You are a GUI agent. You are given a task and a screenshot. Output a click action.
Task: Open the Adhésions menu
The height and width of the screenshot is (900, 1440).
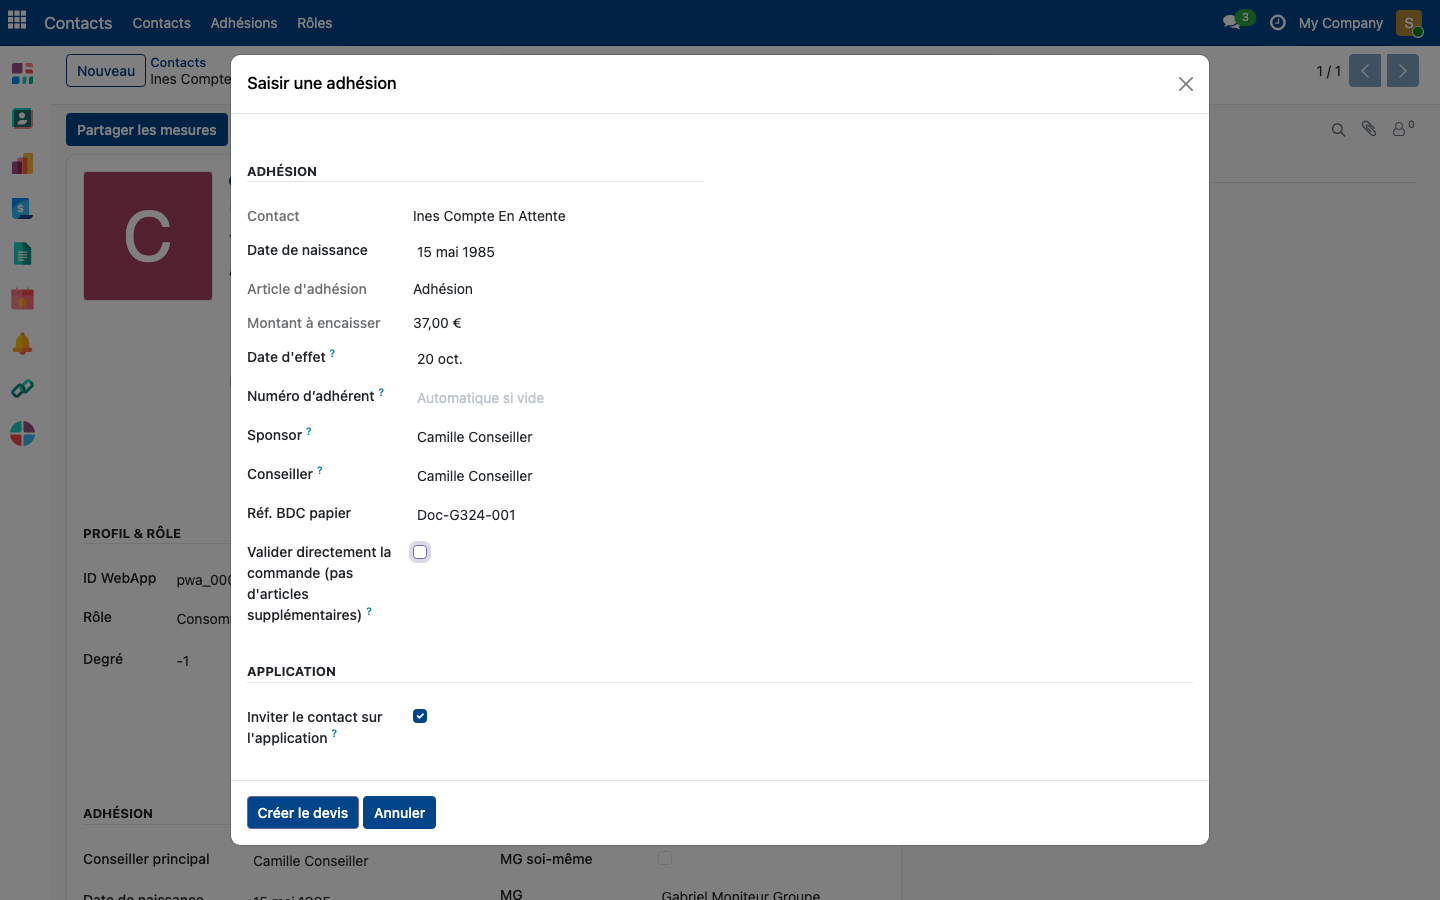(244, 23)
